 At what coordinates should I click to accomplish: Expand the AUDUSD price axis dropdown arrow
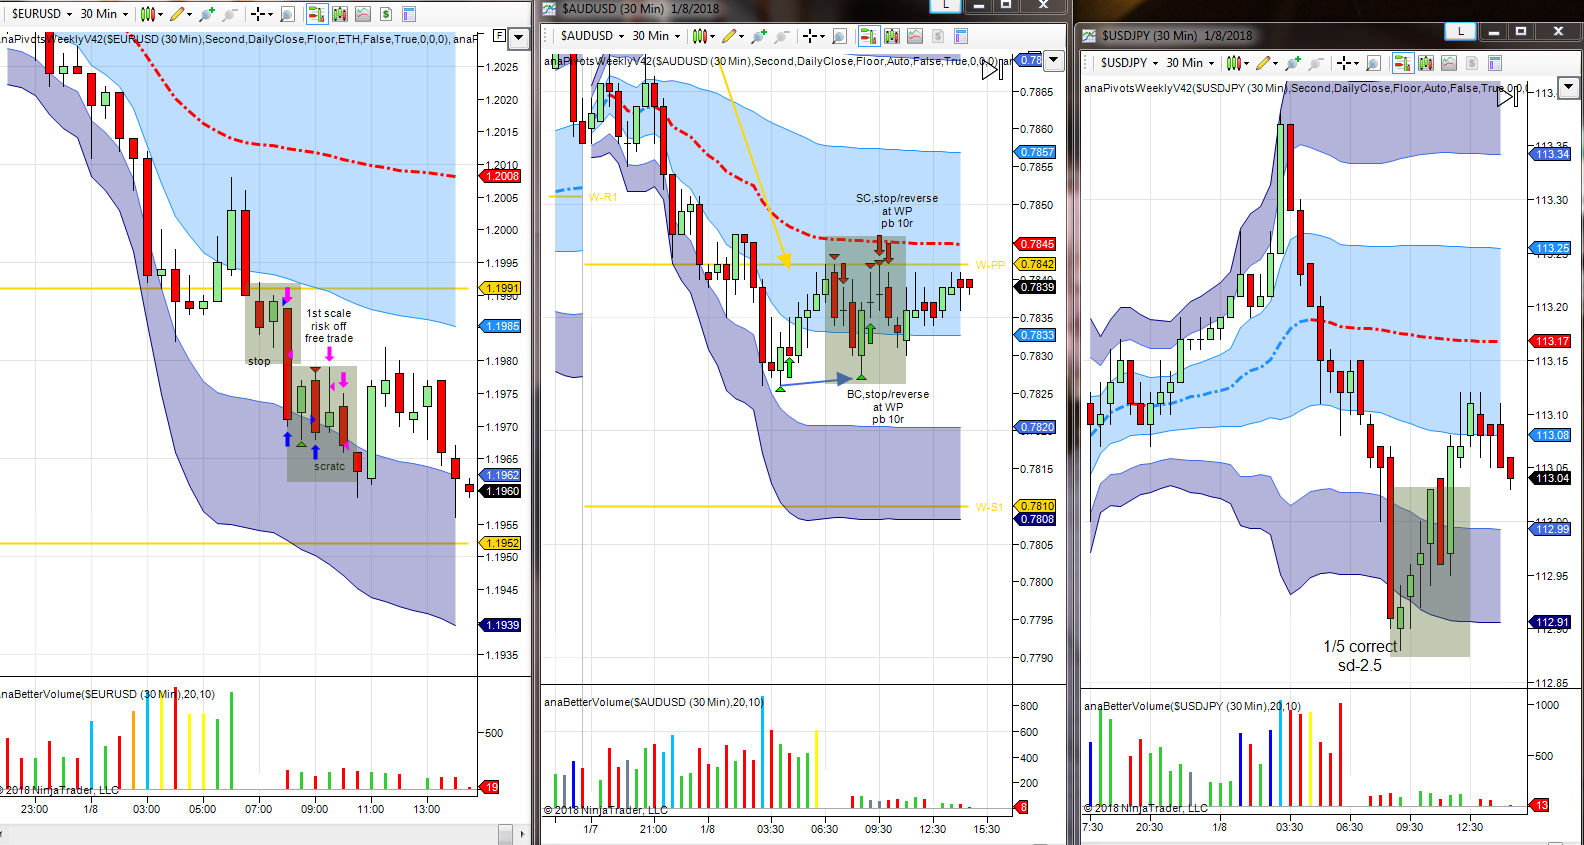[x=1053, y=61]
